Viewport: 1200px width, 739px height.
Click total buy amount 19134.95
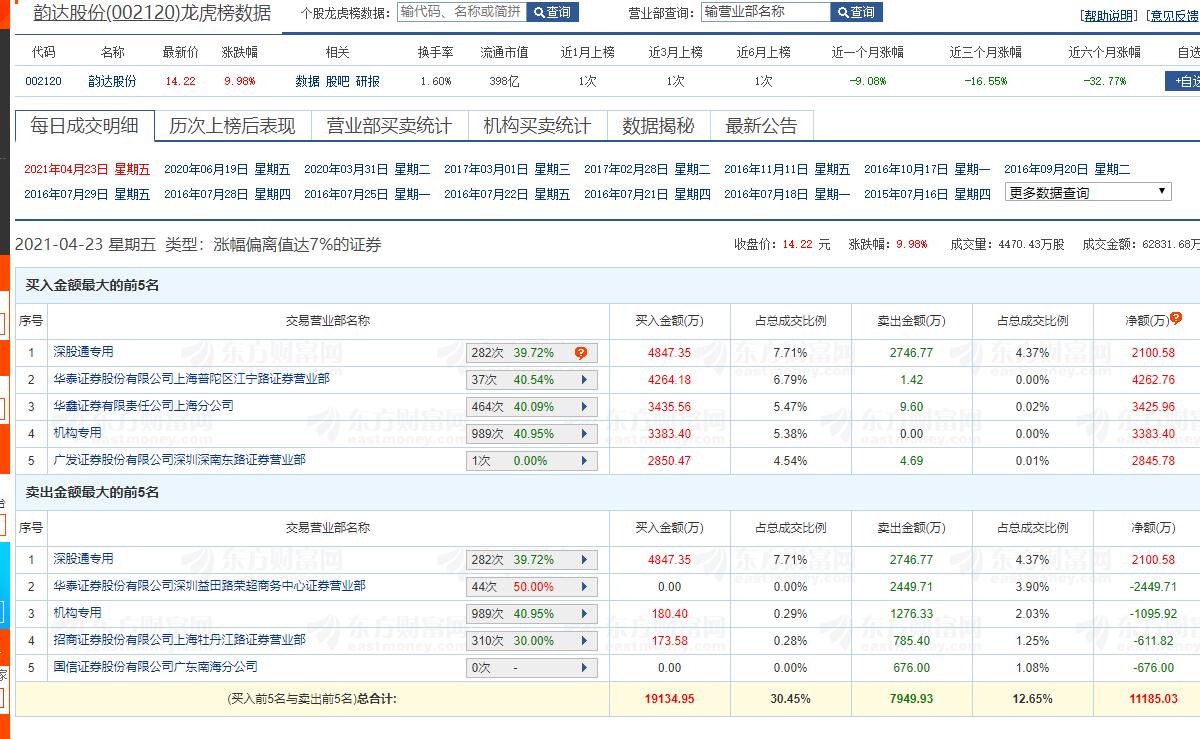tap(670, 699)
